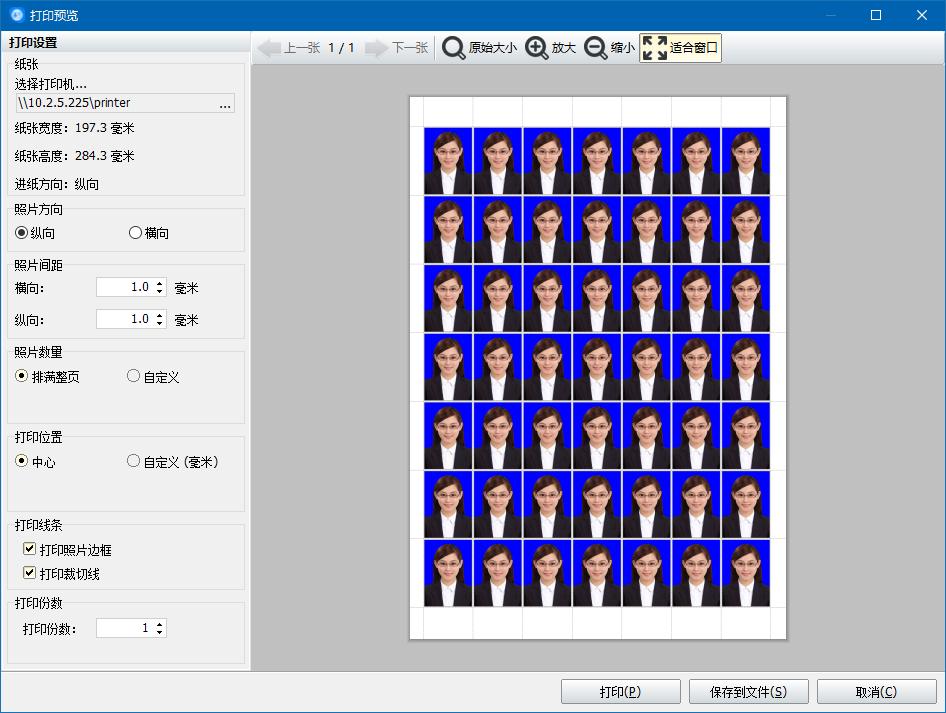
Task: Click the 保存到文件(S) button
Action: (x=749, y=691)
